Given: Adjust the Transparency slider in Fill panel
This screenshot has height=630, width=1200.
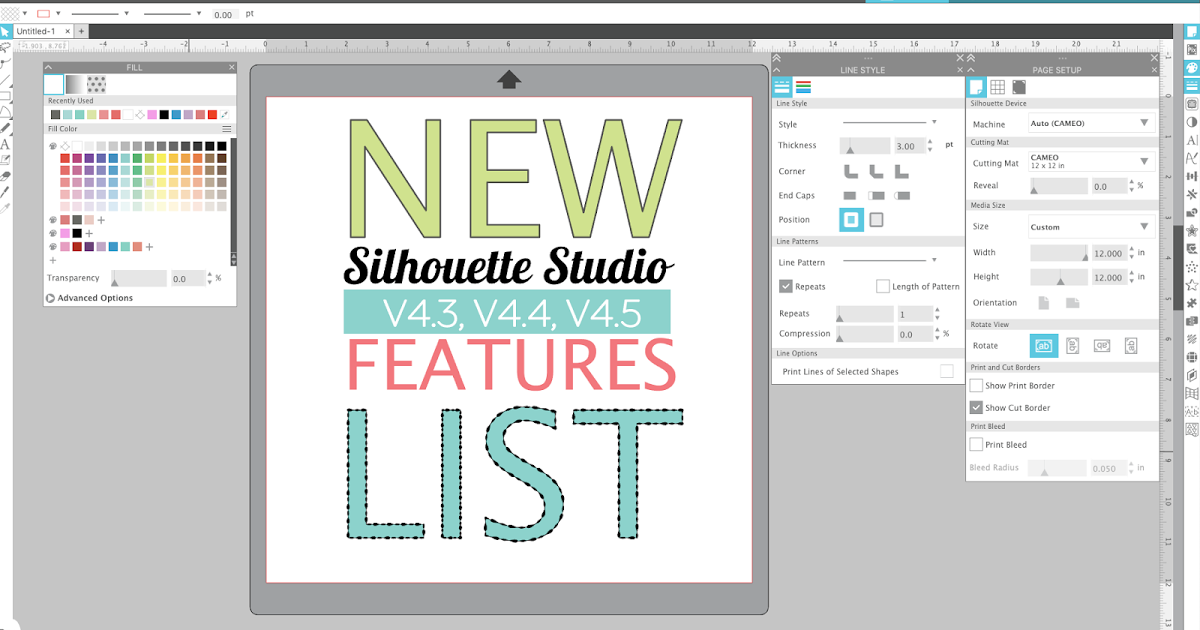Looking at the screenshot, I should coord(139,278).
